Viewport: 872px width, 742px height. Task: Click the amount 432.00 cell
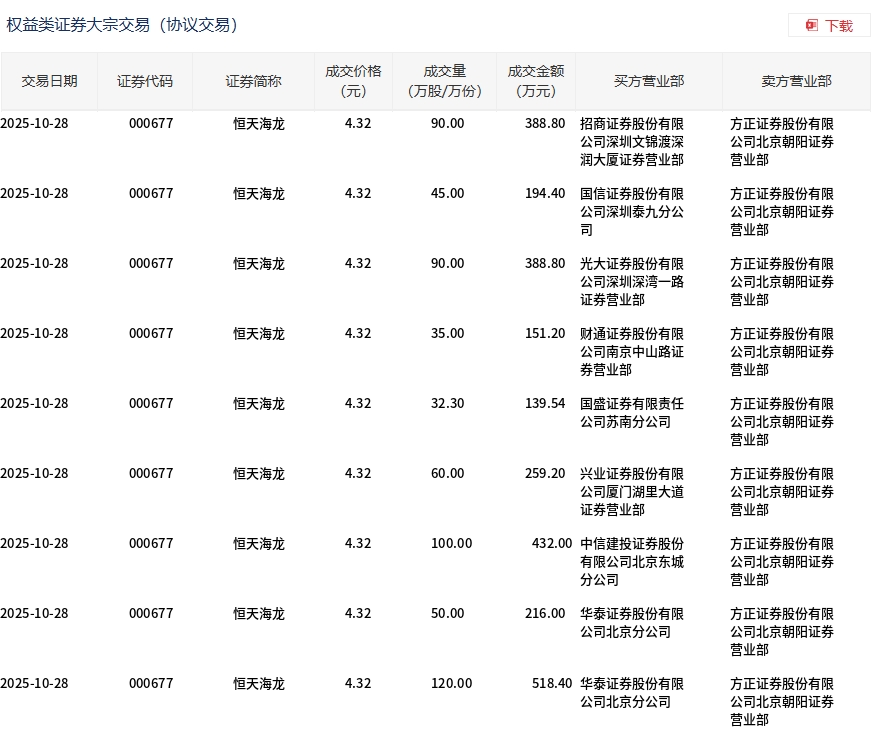(552, 543)
